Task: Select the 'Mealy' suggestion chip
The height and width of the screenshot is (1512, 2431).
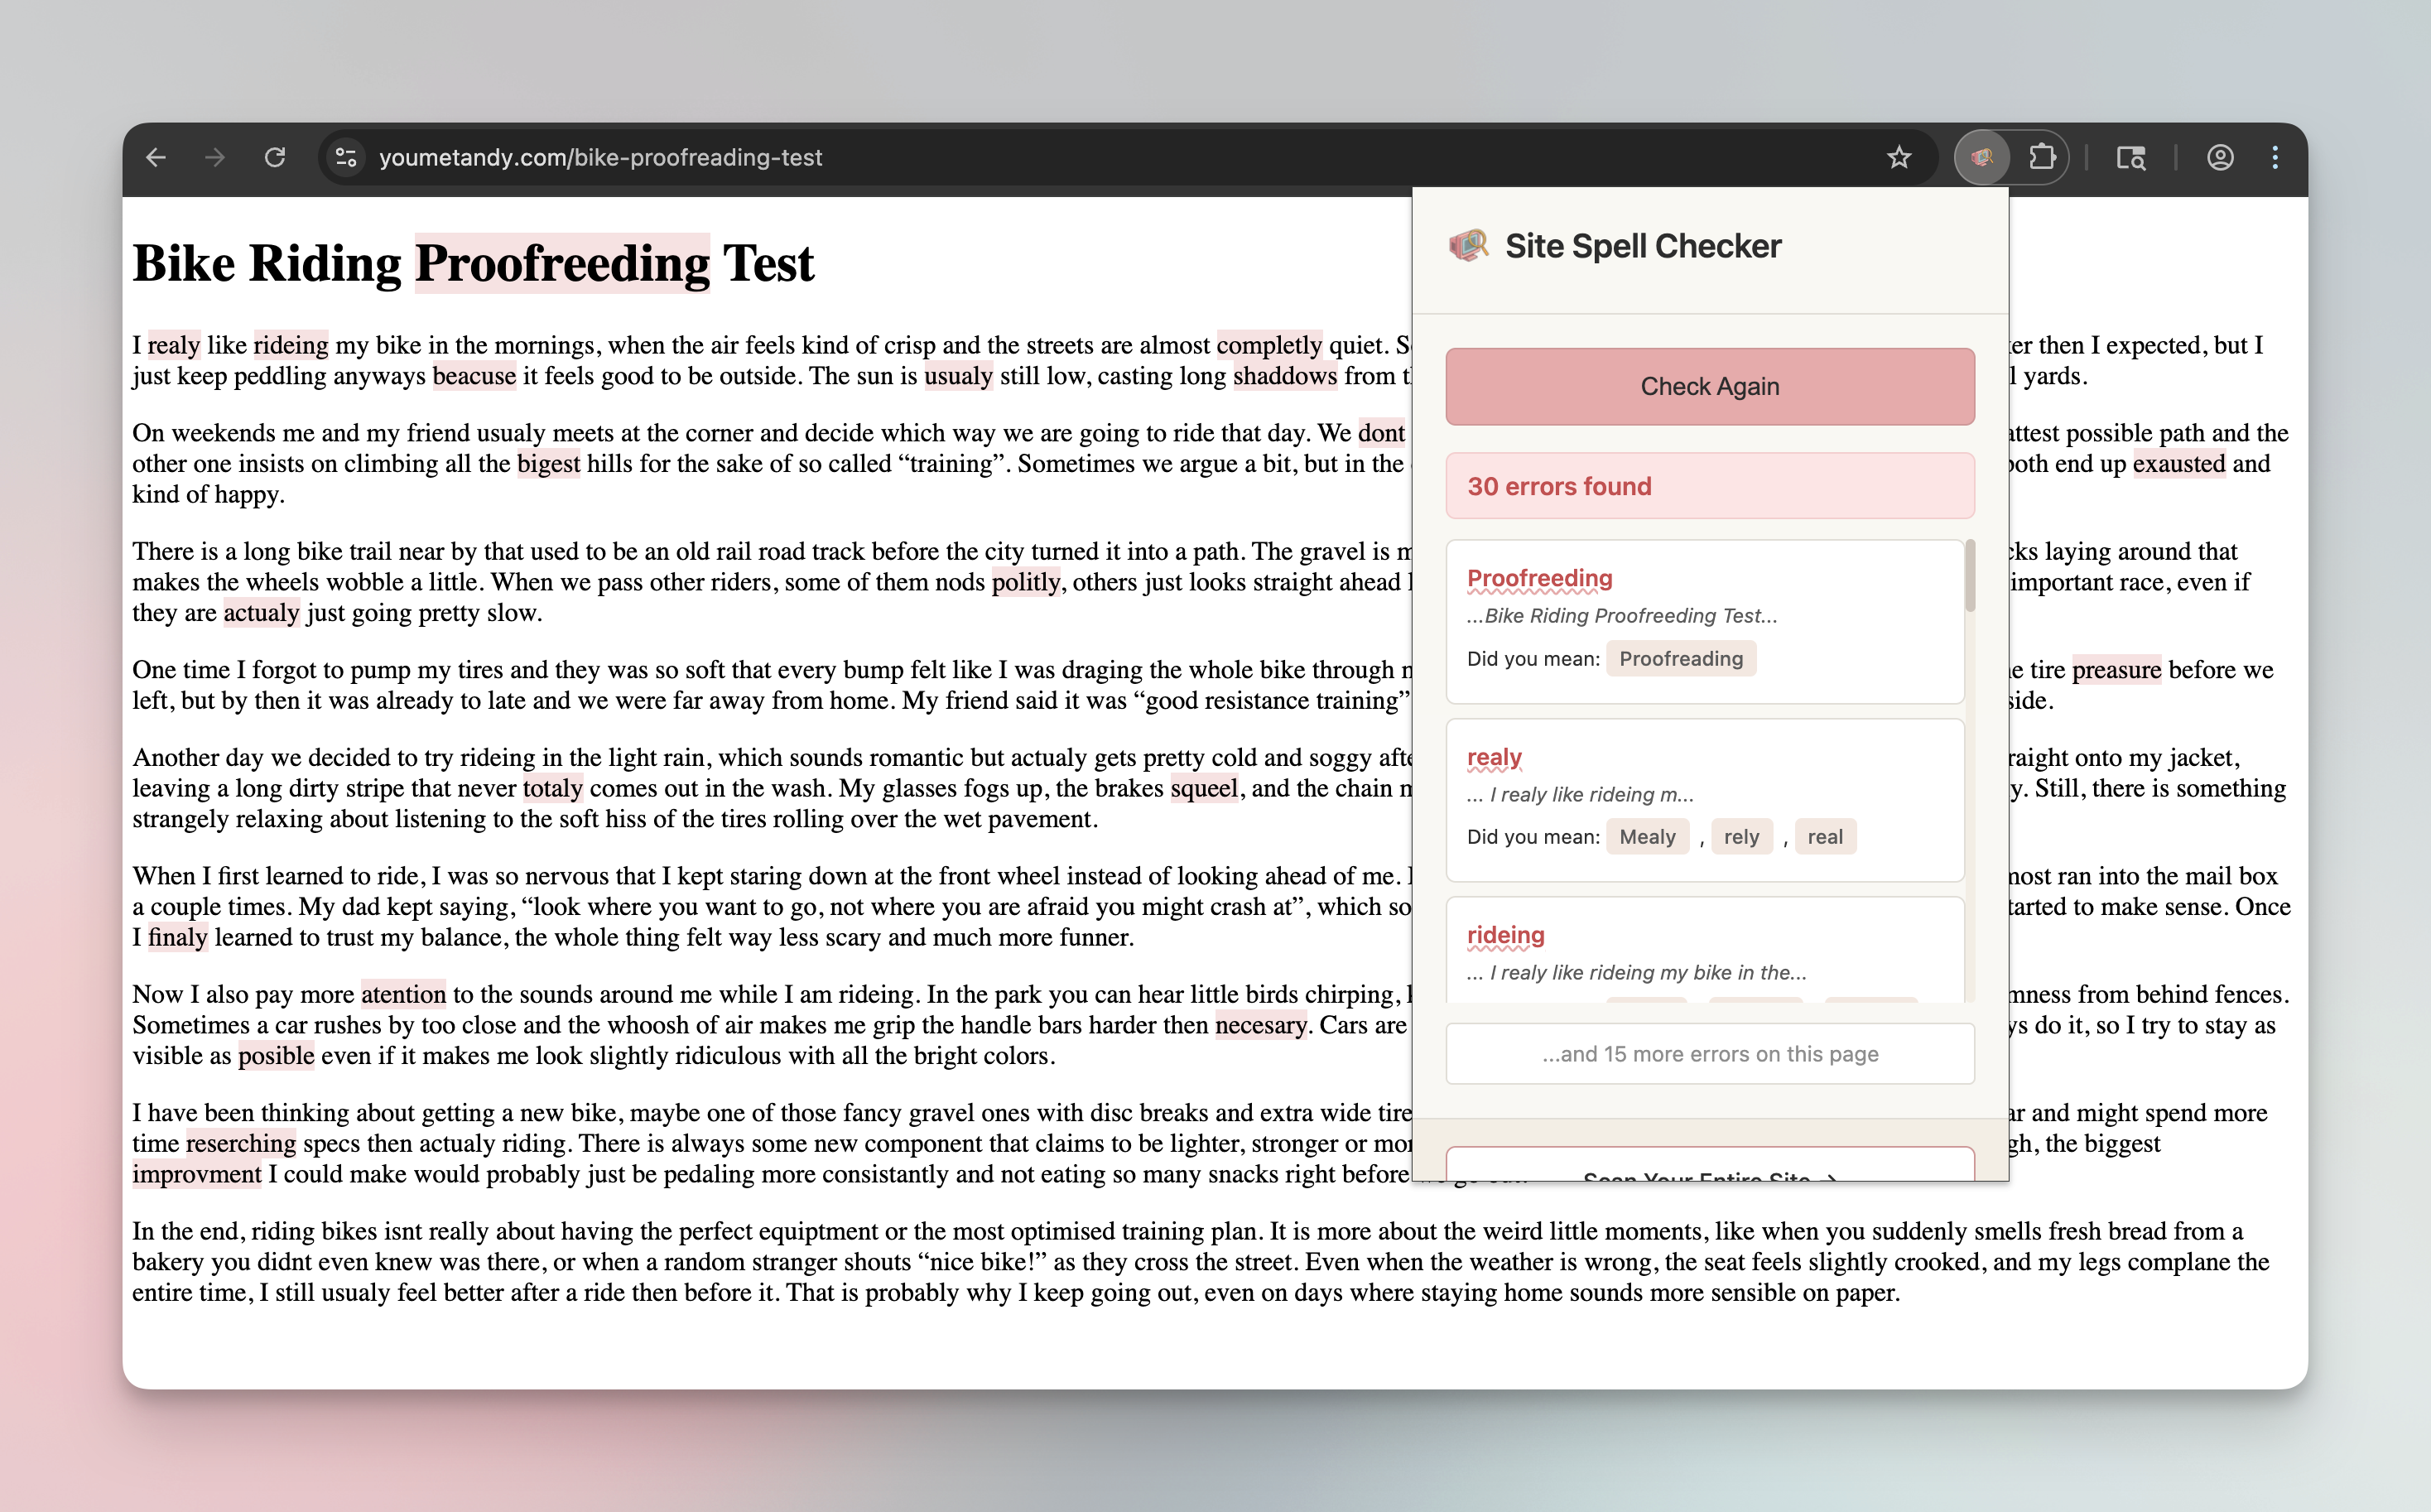Action: click(x=1647, y=836)
